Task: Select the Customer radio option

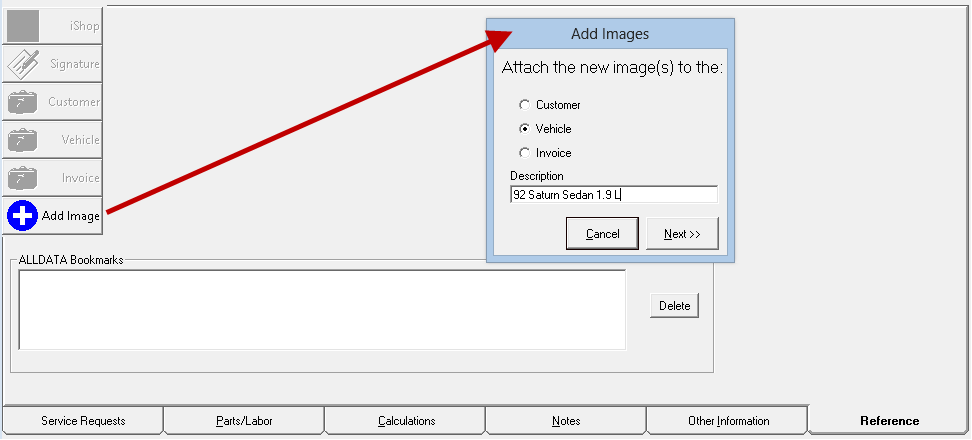Action: point(524,105)
